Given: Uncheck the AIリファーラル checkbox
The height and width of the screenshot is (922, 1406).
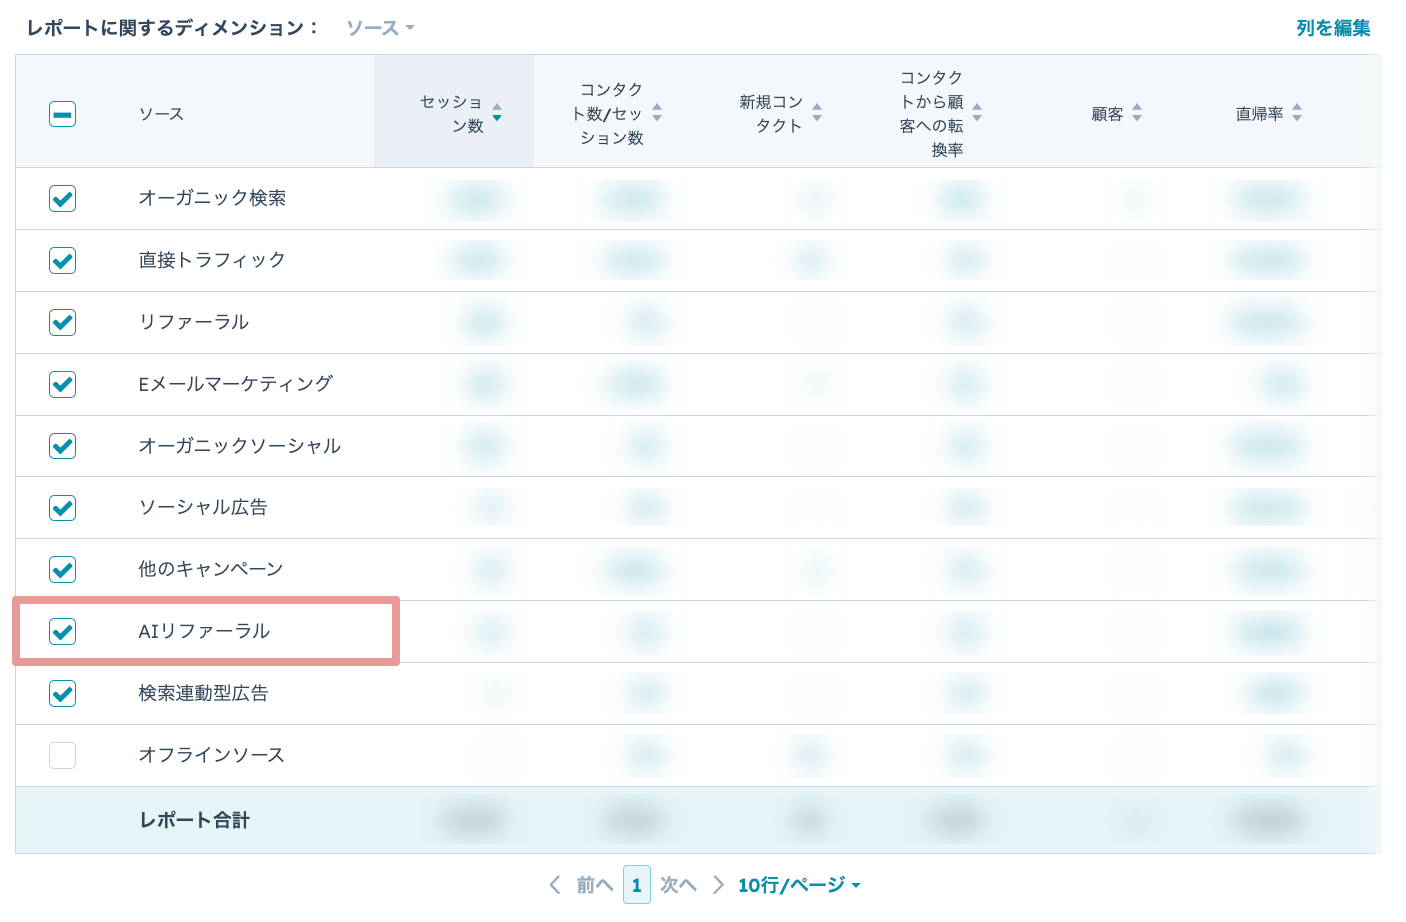Looking at the screenshot, I should tap(62, 631).
